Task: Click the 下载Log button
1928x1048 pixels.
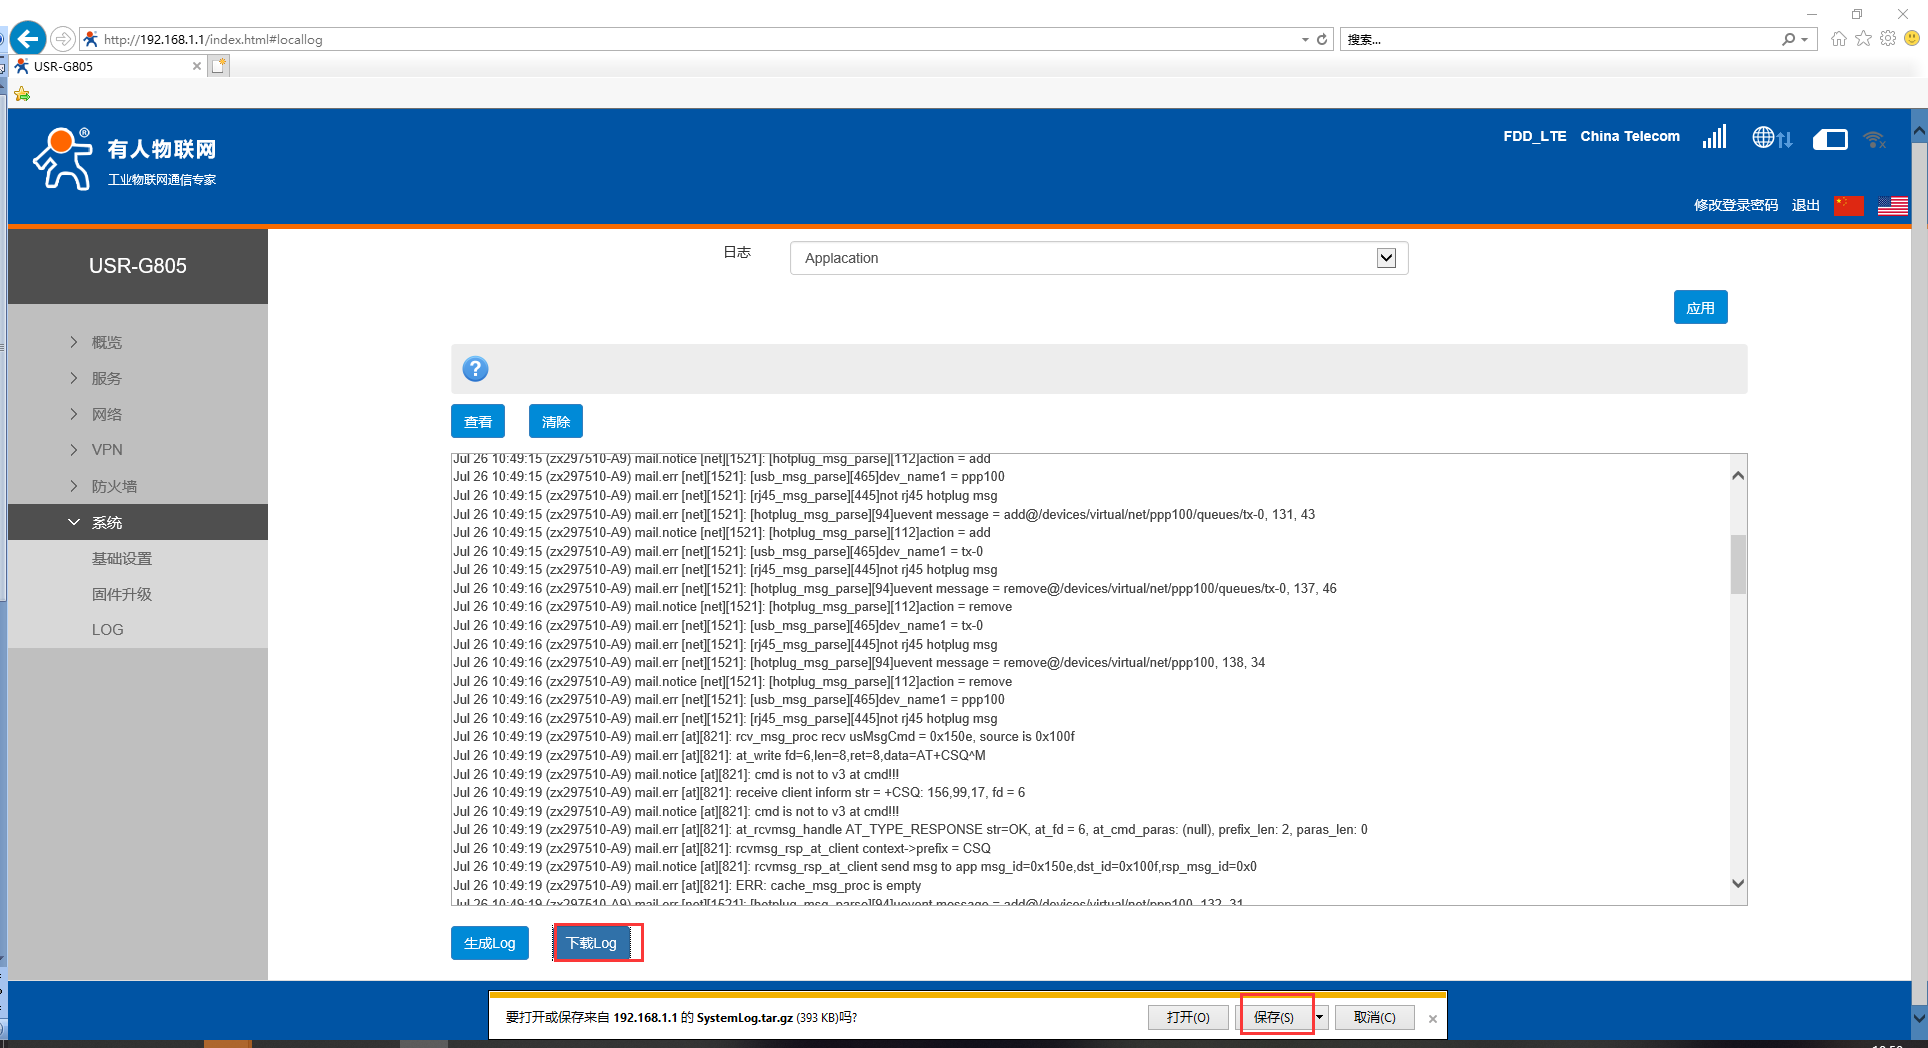Action: pyautogui.click(x=592, y=943)
